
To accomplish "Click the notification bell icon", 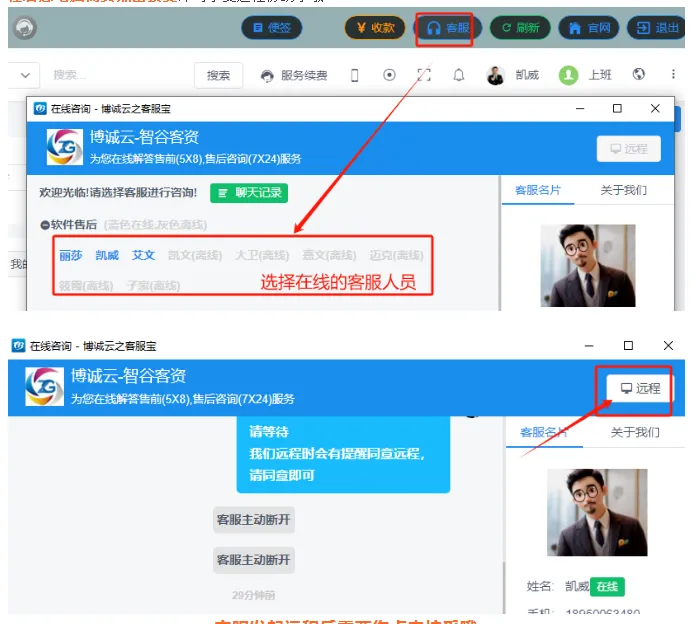I will point(459,75).
